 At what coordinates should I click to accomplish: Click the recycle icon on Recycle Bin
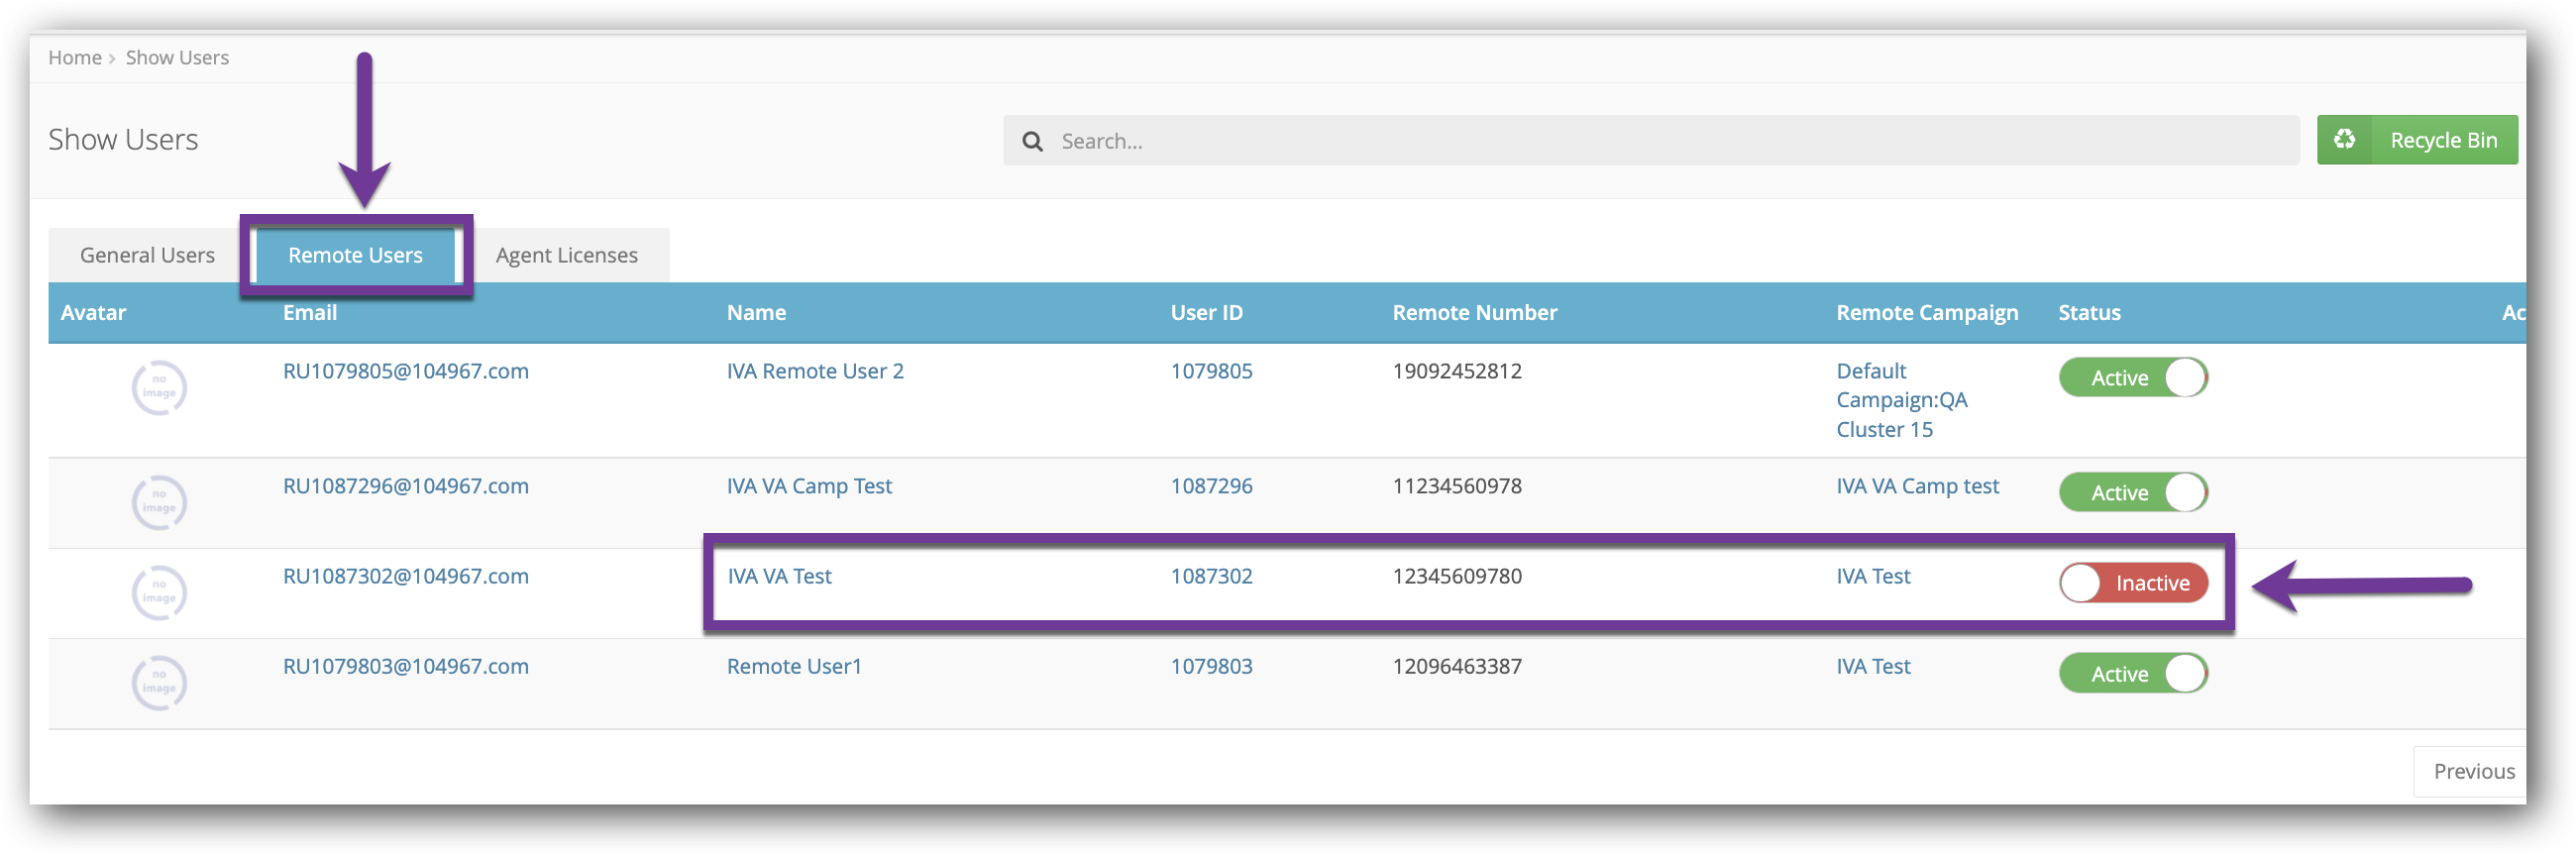2344,140
